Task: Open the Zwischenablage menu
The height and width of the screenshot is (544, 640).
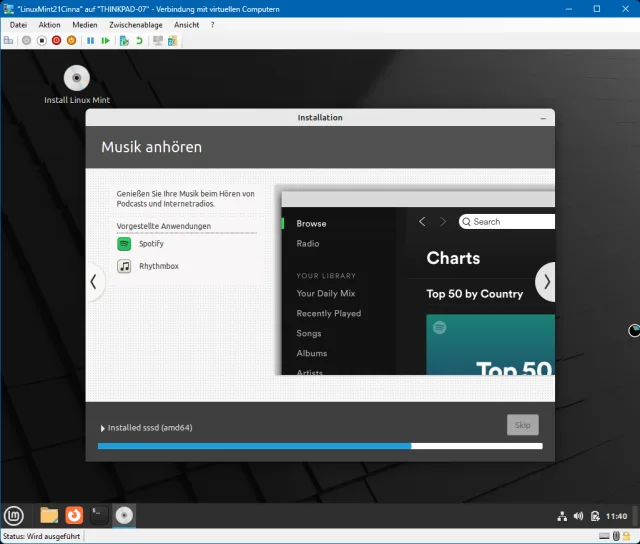Action: pos(136,24)
